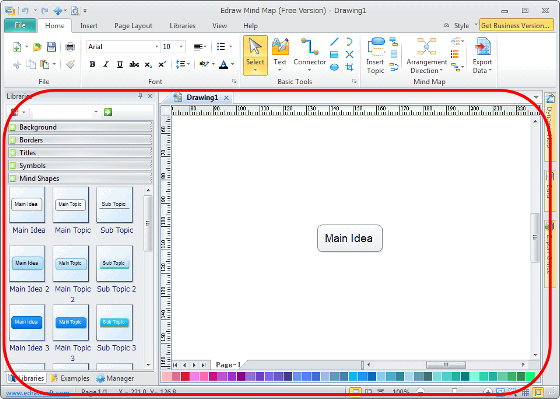Click the Undo arrow in title bar
Screen dimensions: 560x399
click(26, 10)
